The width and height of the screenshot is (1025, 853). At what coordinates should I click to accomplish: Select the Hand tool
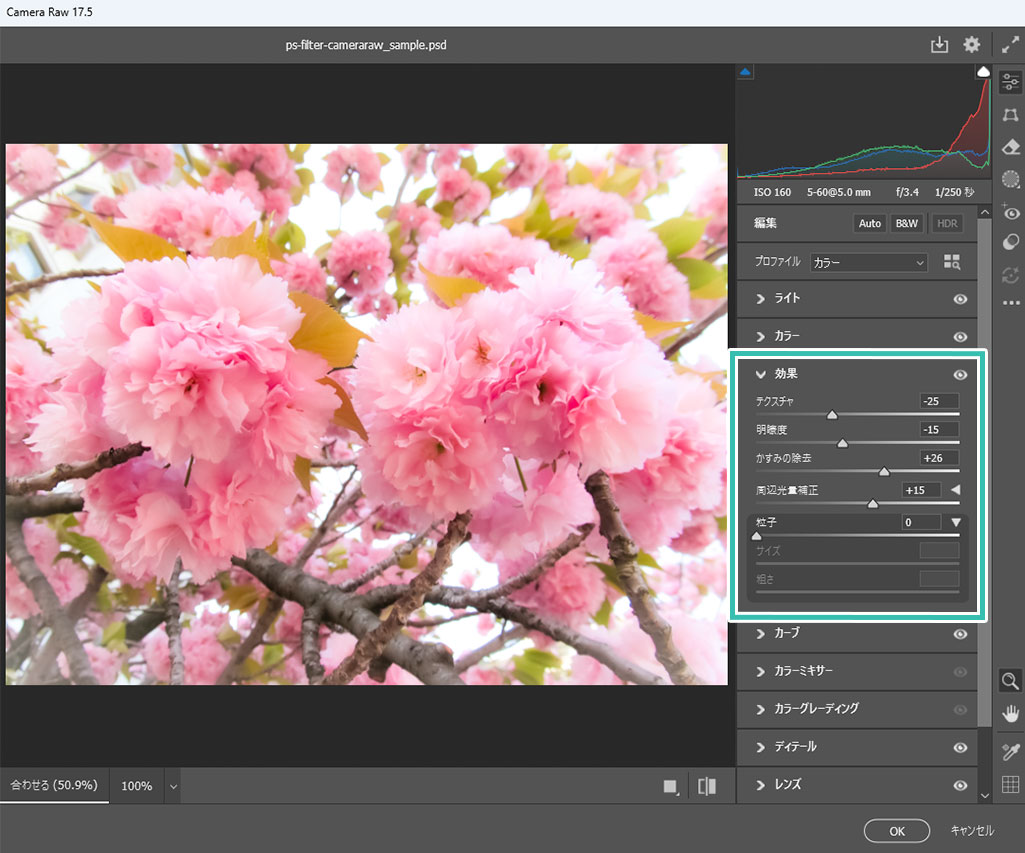tap(1010, 713)
